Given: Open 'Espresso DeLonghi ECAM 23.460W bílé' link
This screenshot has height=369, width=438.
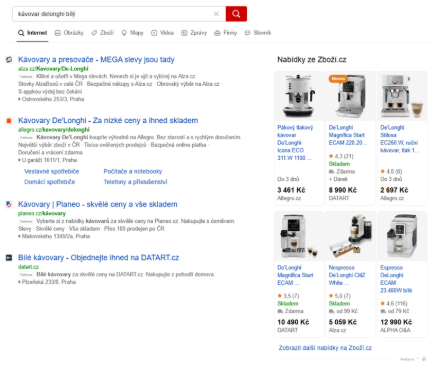Looking at the screenshot, I should [x=396, y=279].
